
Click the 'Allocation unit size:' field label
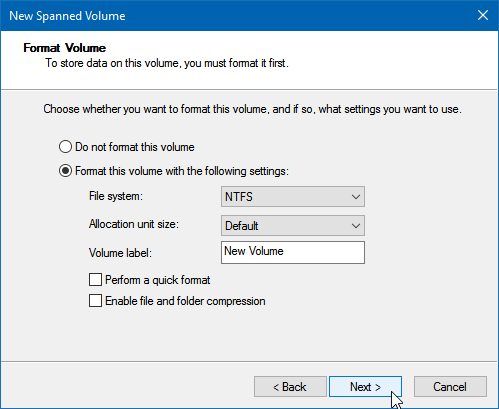134,224
